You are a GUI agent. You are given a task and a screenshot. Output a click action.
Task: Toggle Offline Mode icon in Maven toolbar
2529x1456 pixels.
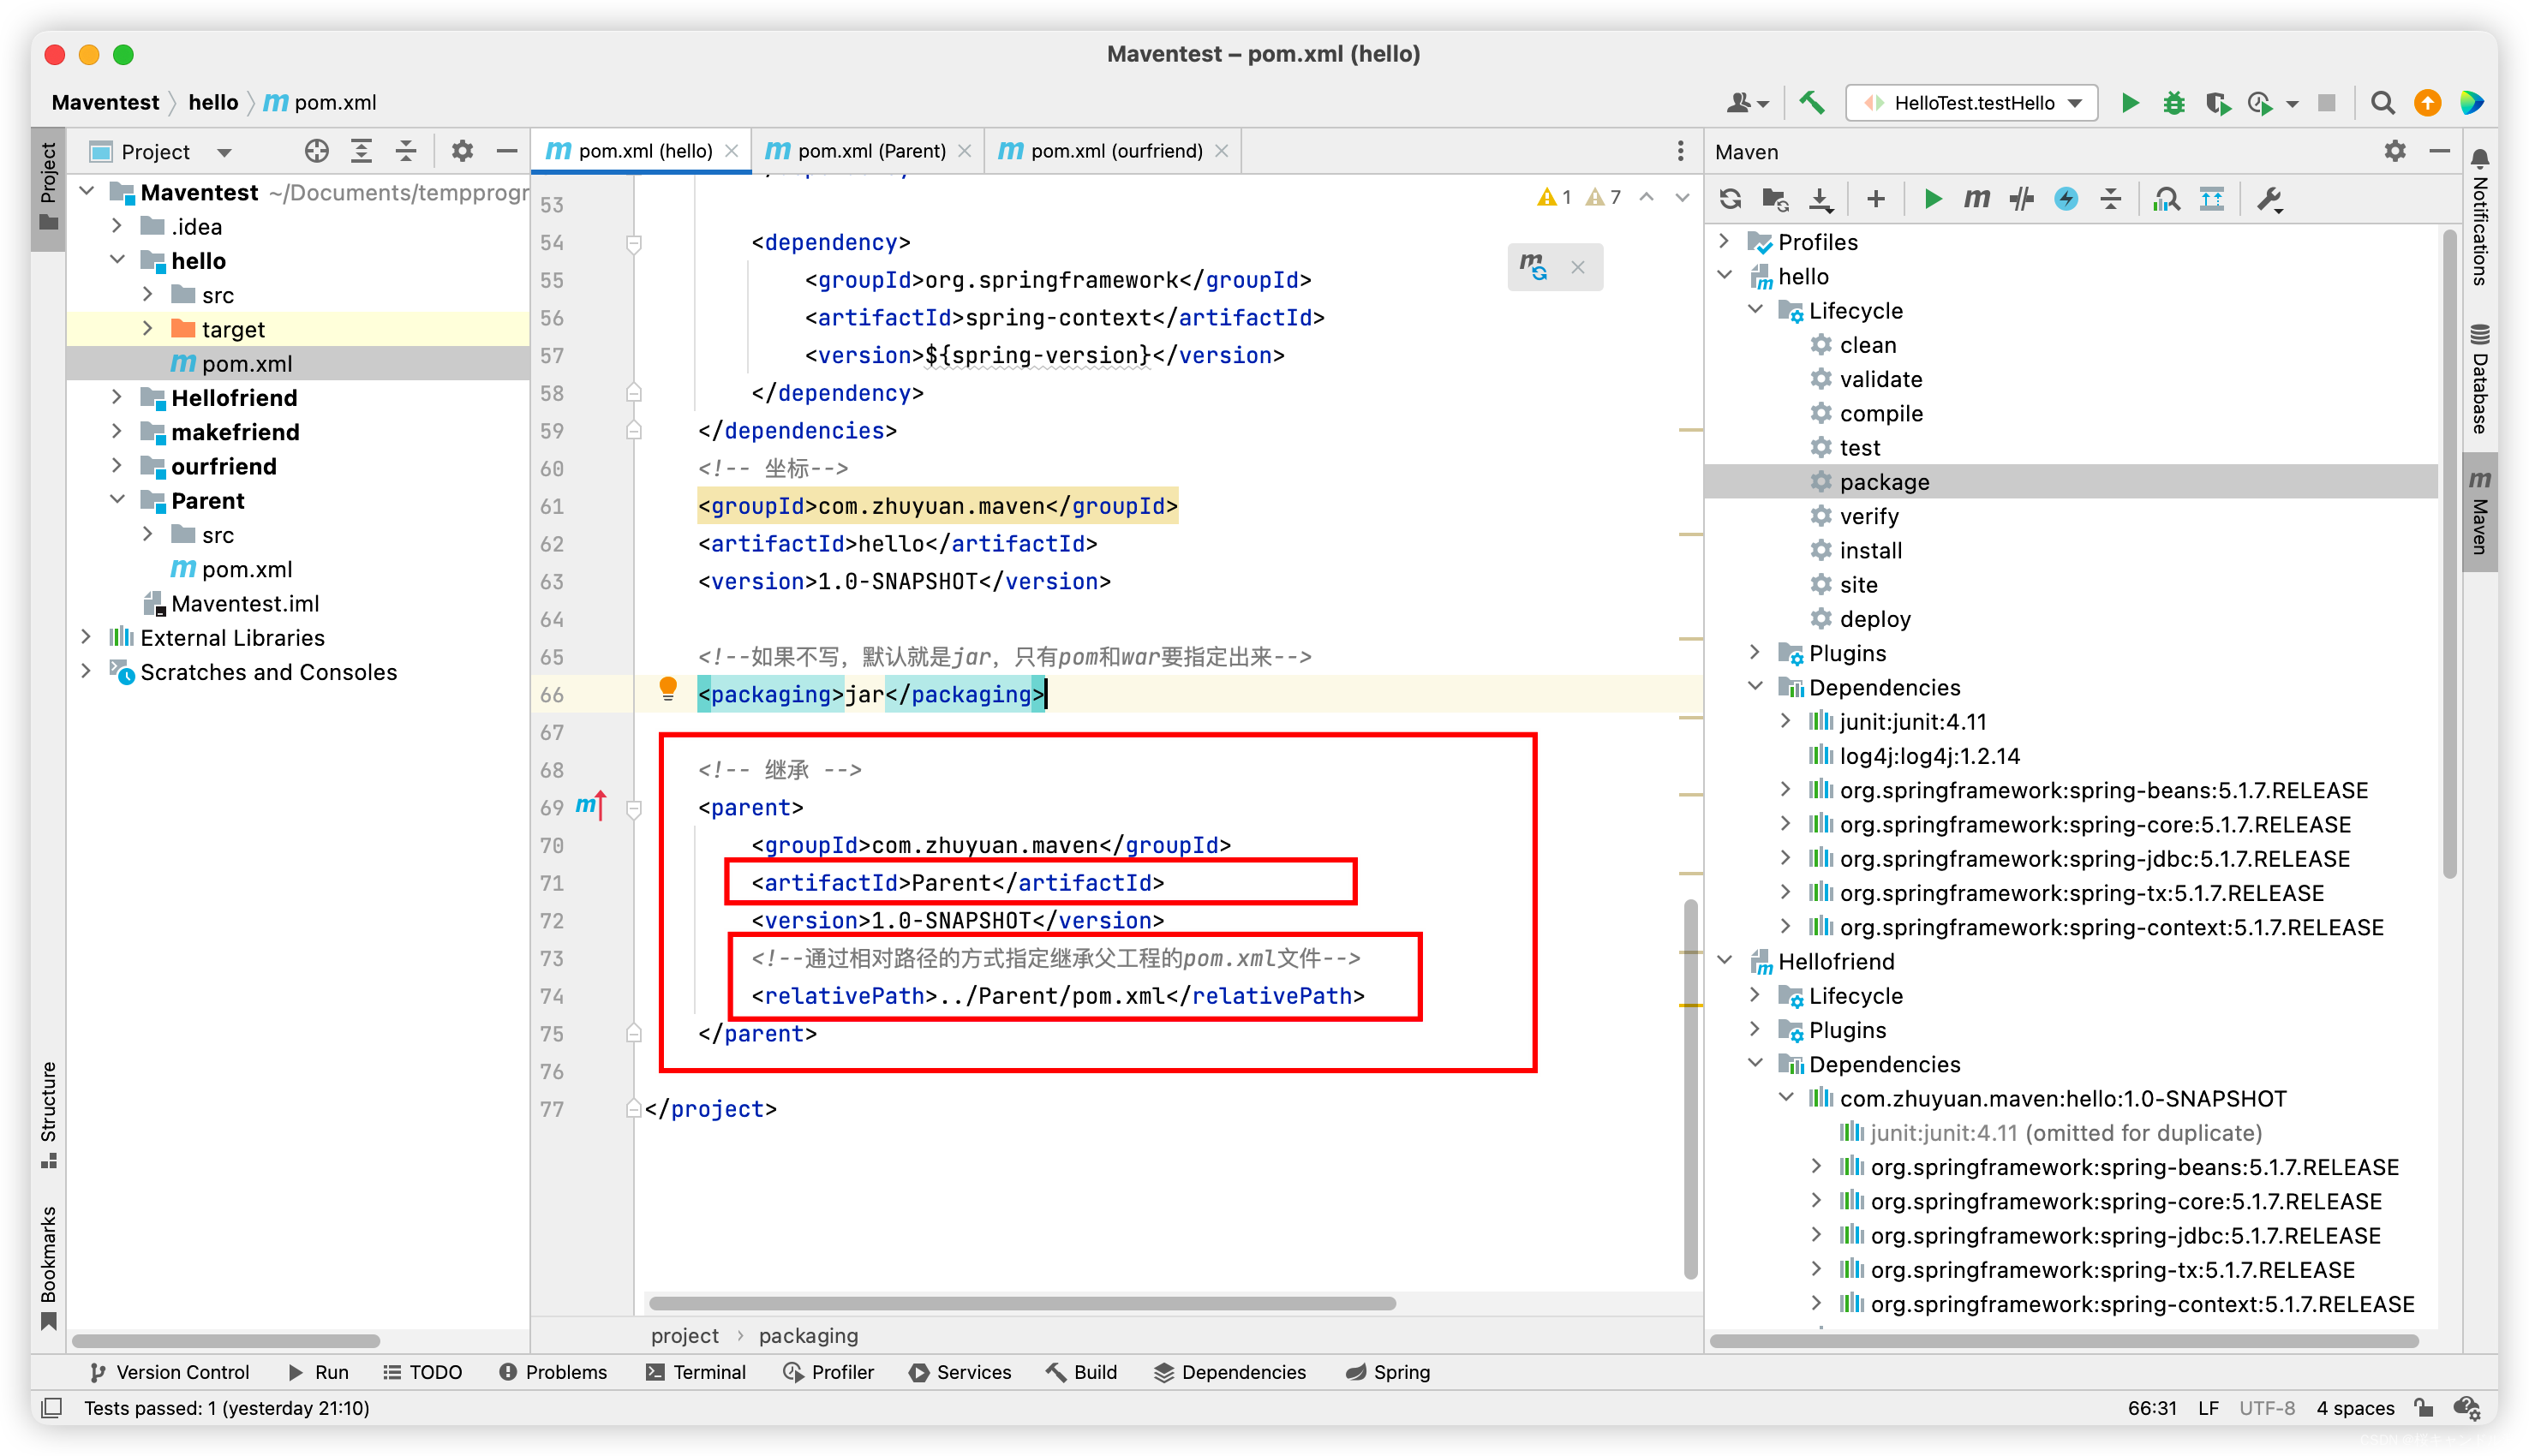tap(2022, 199)
